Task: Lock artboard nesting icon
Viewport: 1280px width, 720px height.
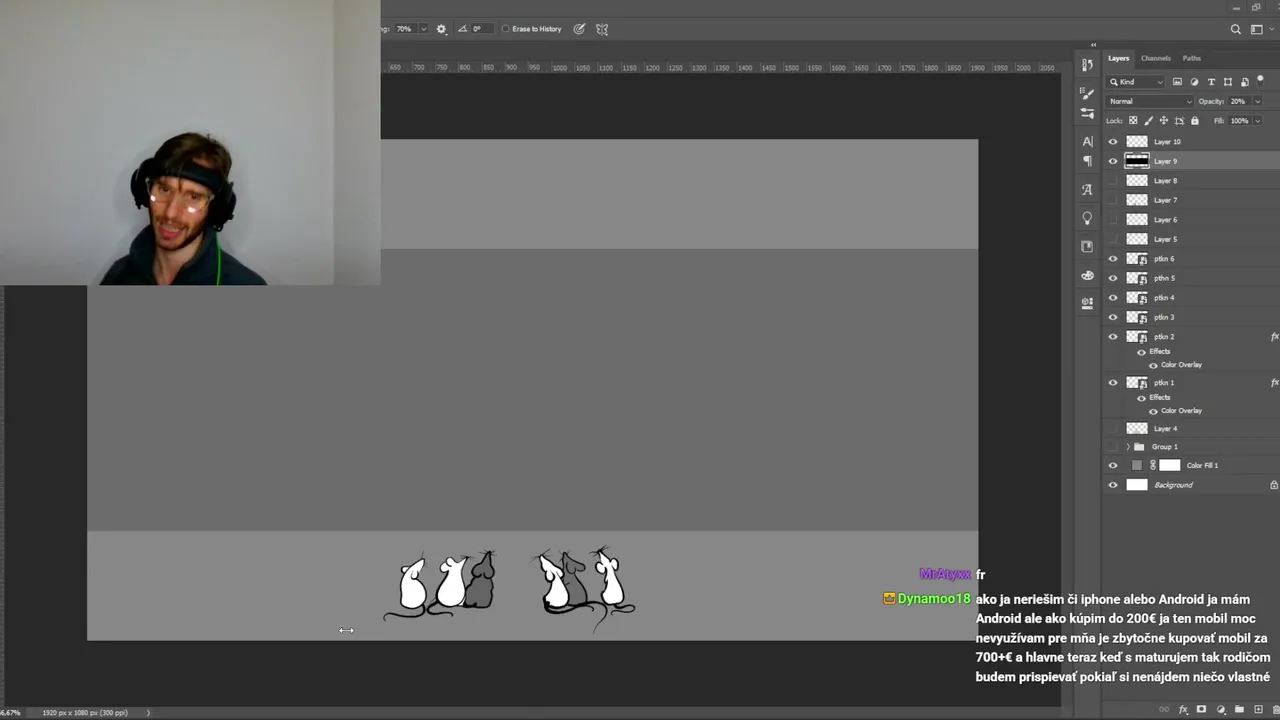Action: pyautogui.click(x=1180, y=121)
